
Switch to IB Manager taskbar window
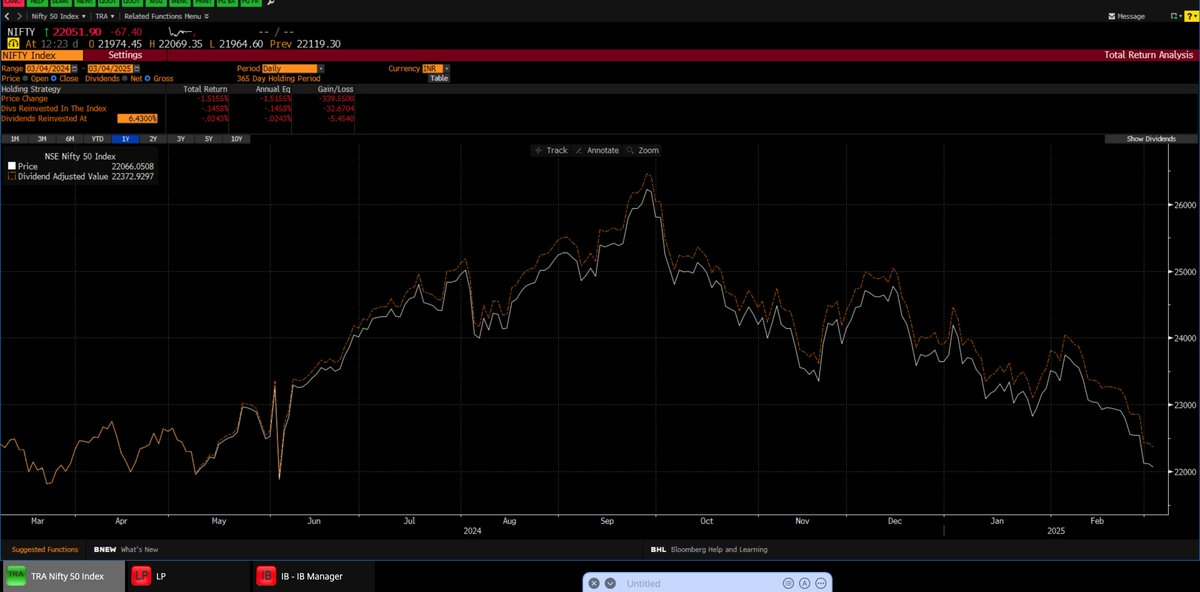pos(313,576)
